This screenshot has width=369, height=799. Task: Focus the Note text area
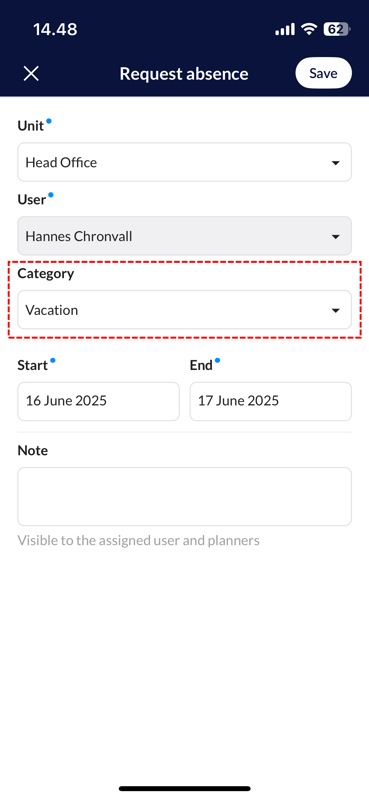click(184, 496)
